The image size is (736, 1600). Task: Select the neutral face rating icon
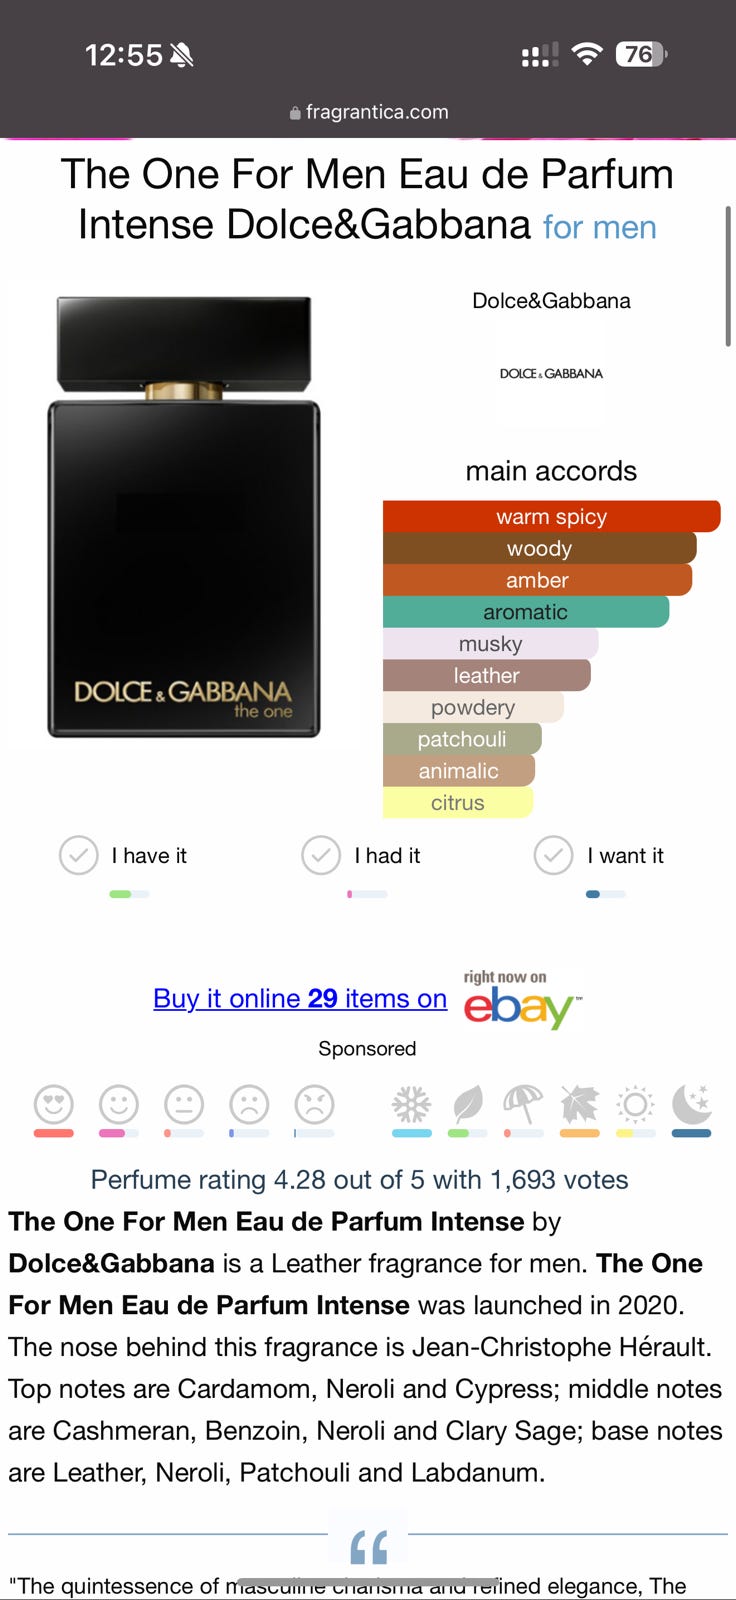[x=184, y=1105]
